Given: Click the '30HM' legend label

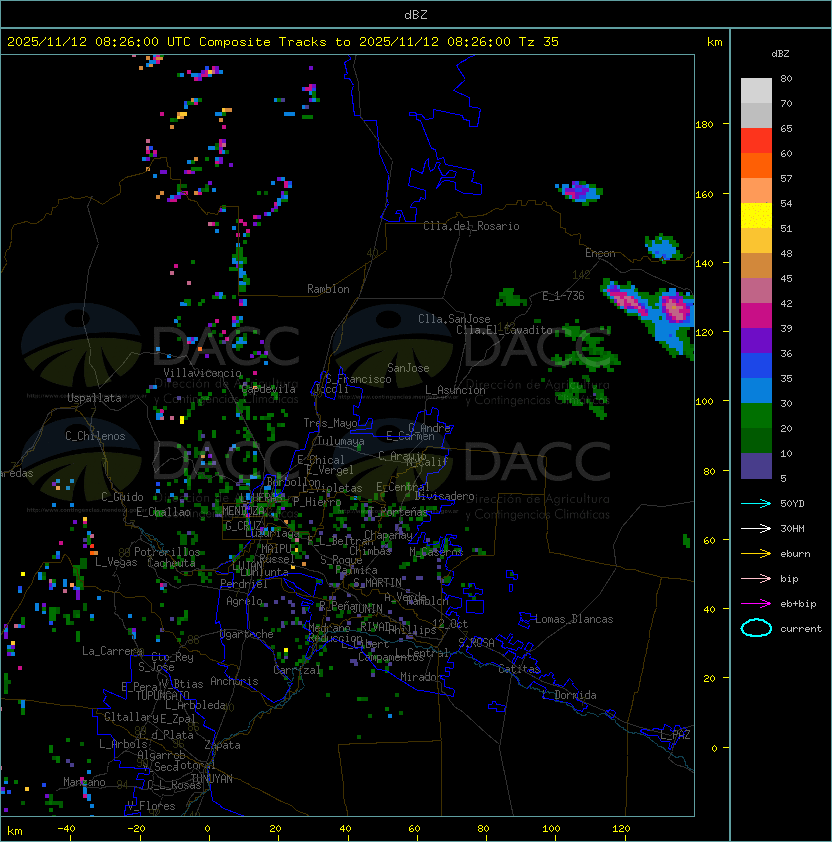Looking at the screenshot, I should tap(792, 528).
